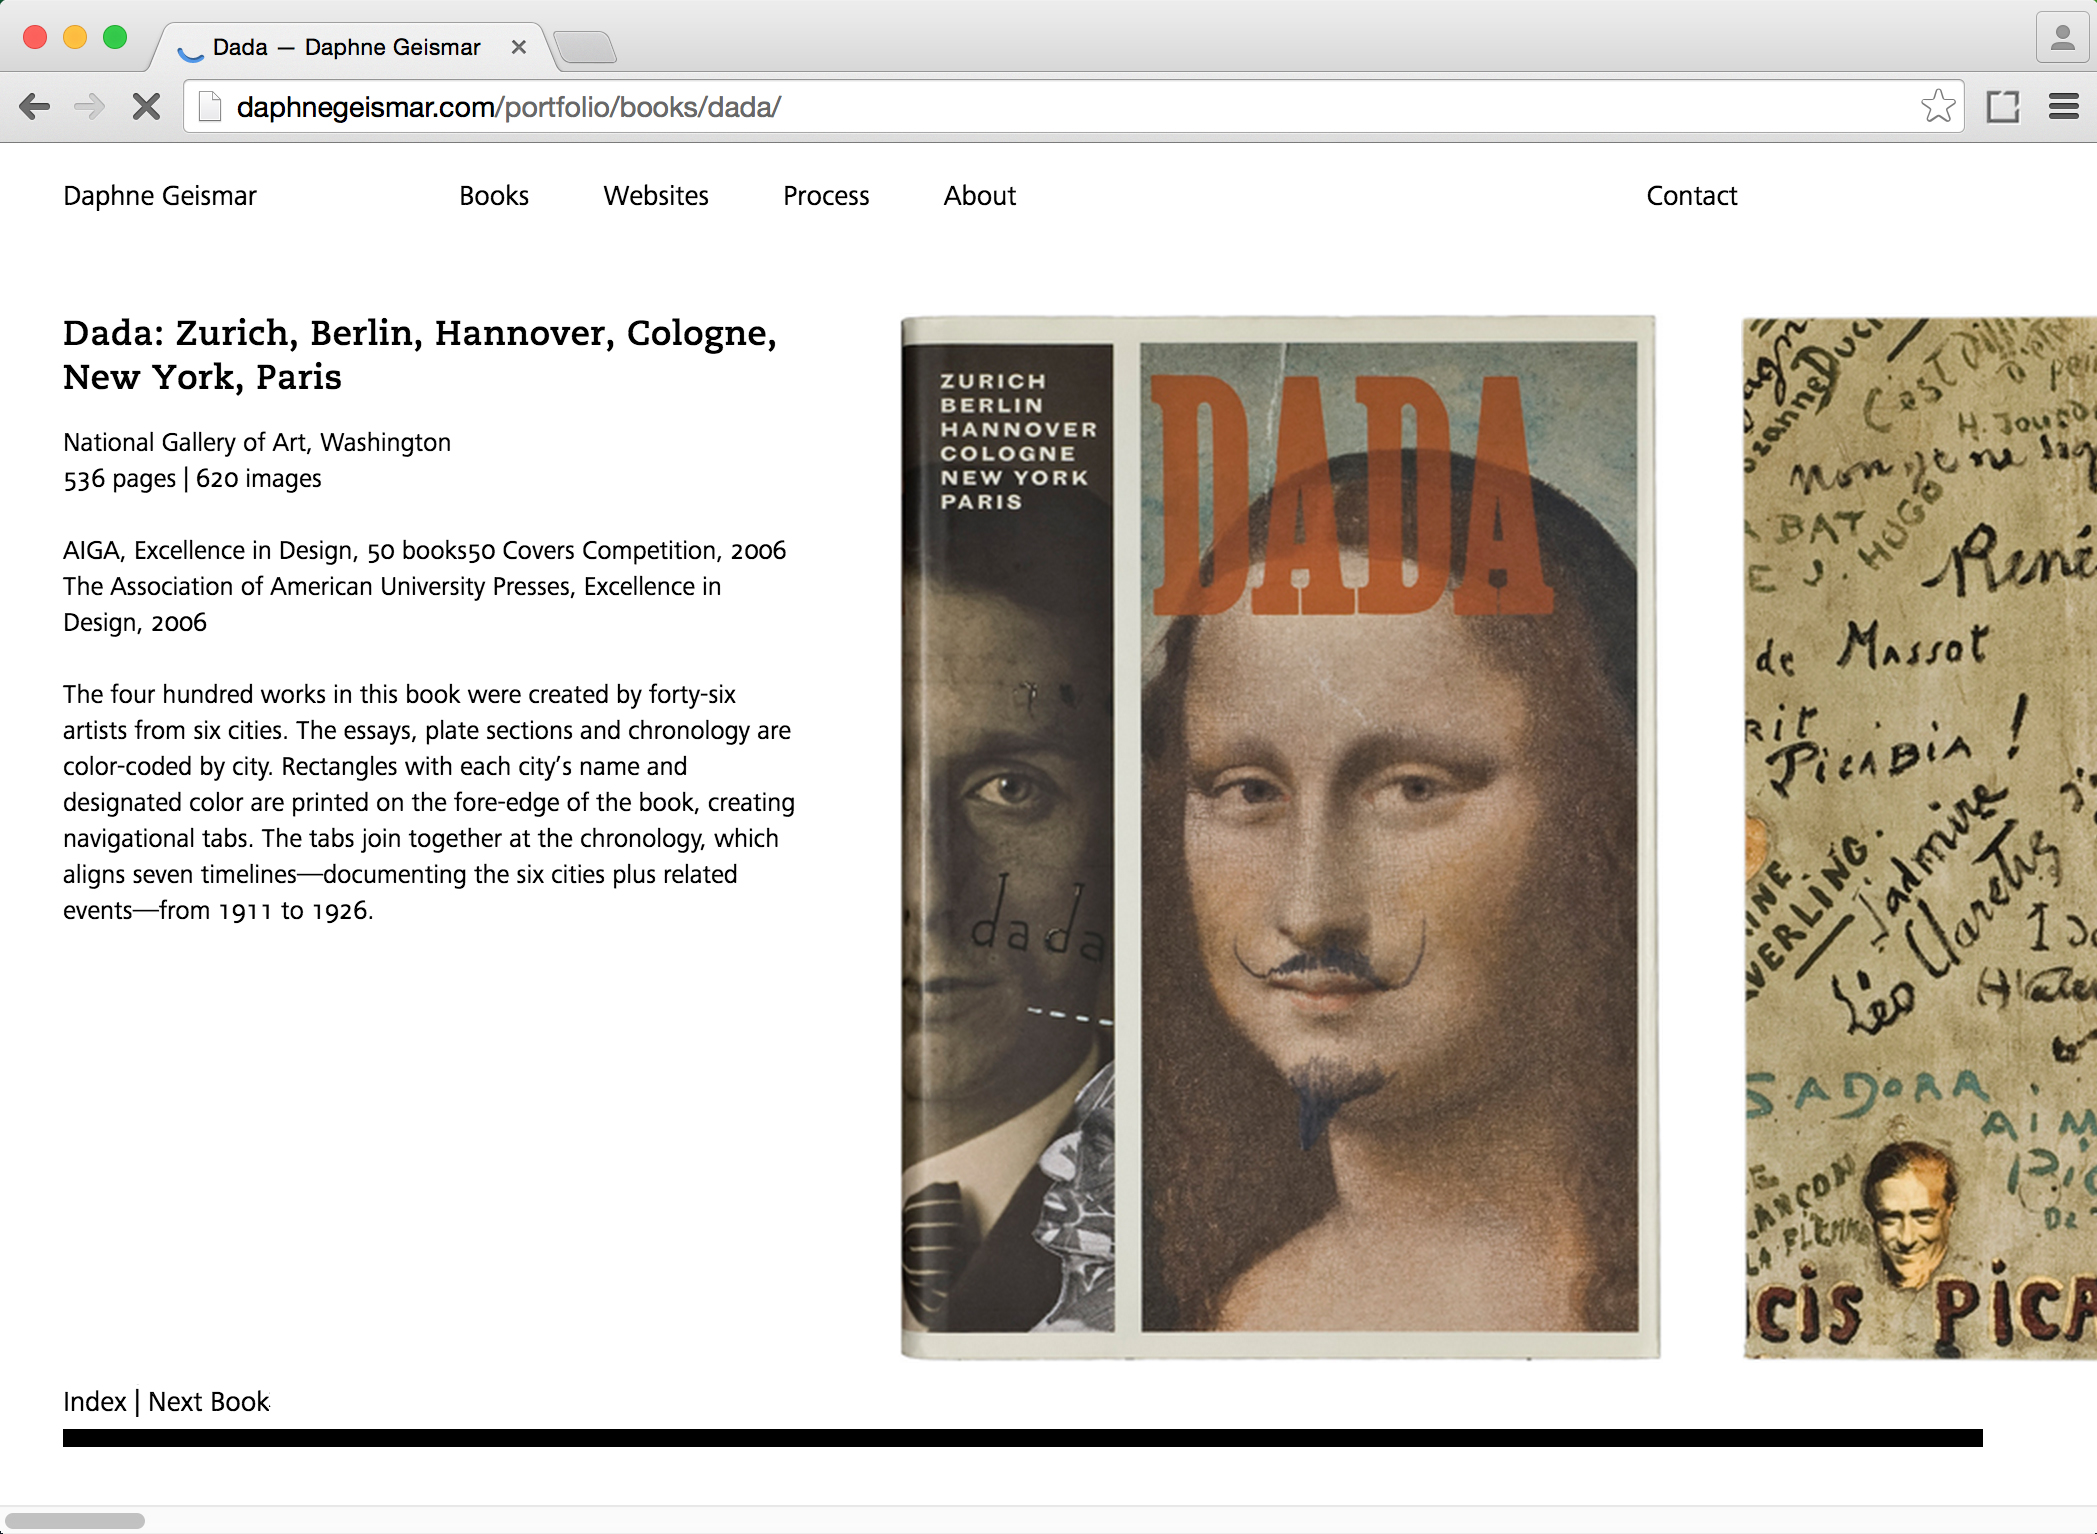
Task: Stop page loading with the X button
Action: pyautogui.click(x=147, y=106)
